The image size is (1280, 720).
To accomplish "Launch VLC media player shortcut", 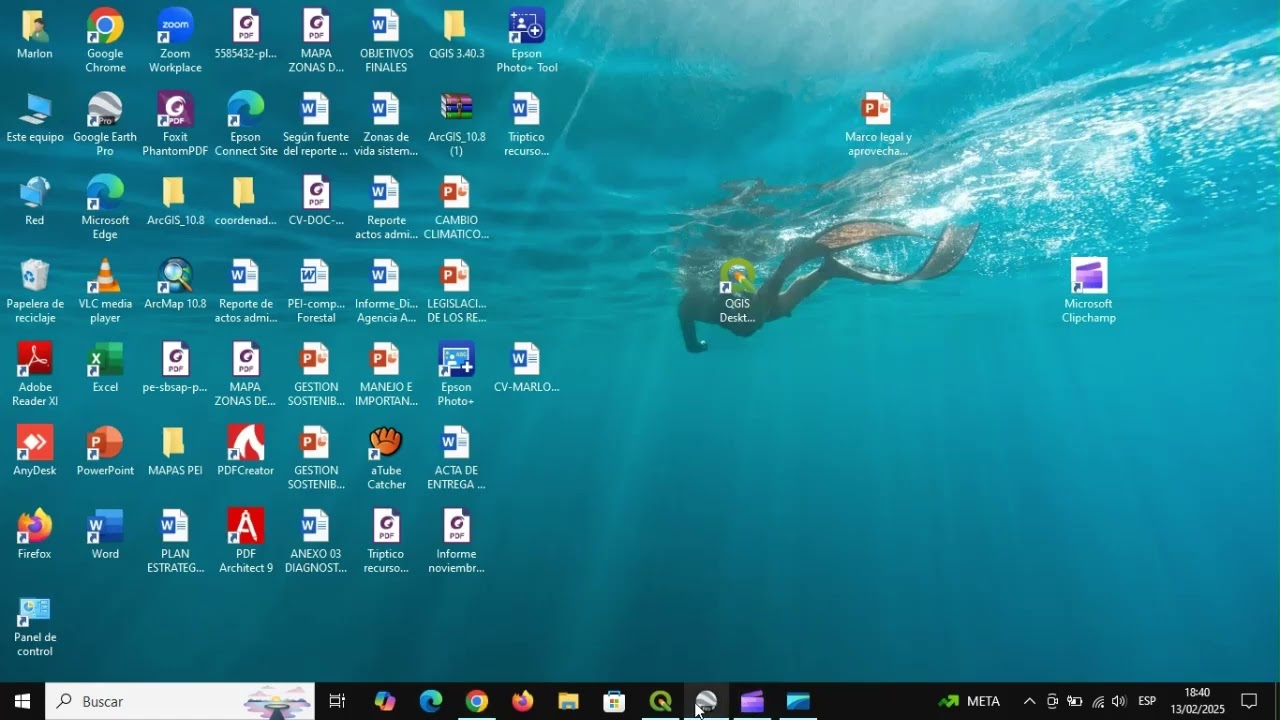I will pyautogui.click(x=105, y=291).
